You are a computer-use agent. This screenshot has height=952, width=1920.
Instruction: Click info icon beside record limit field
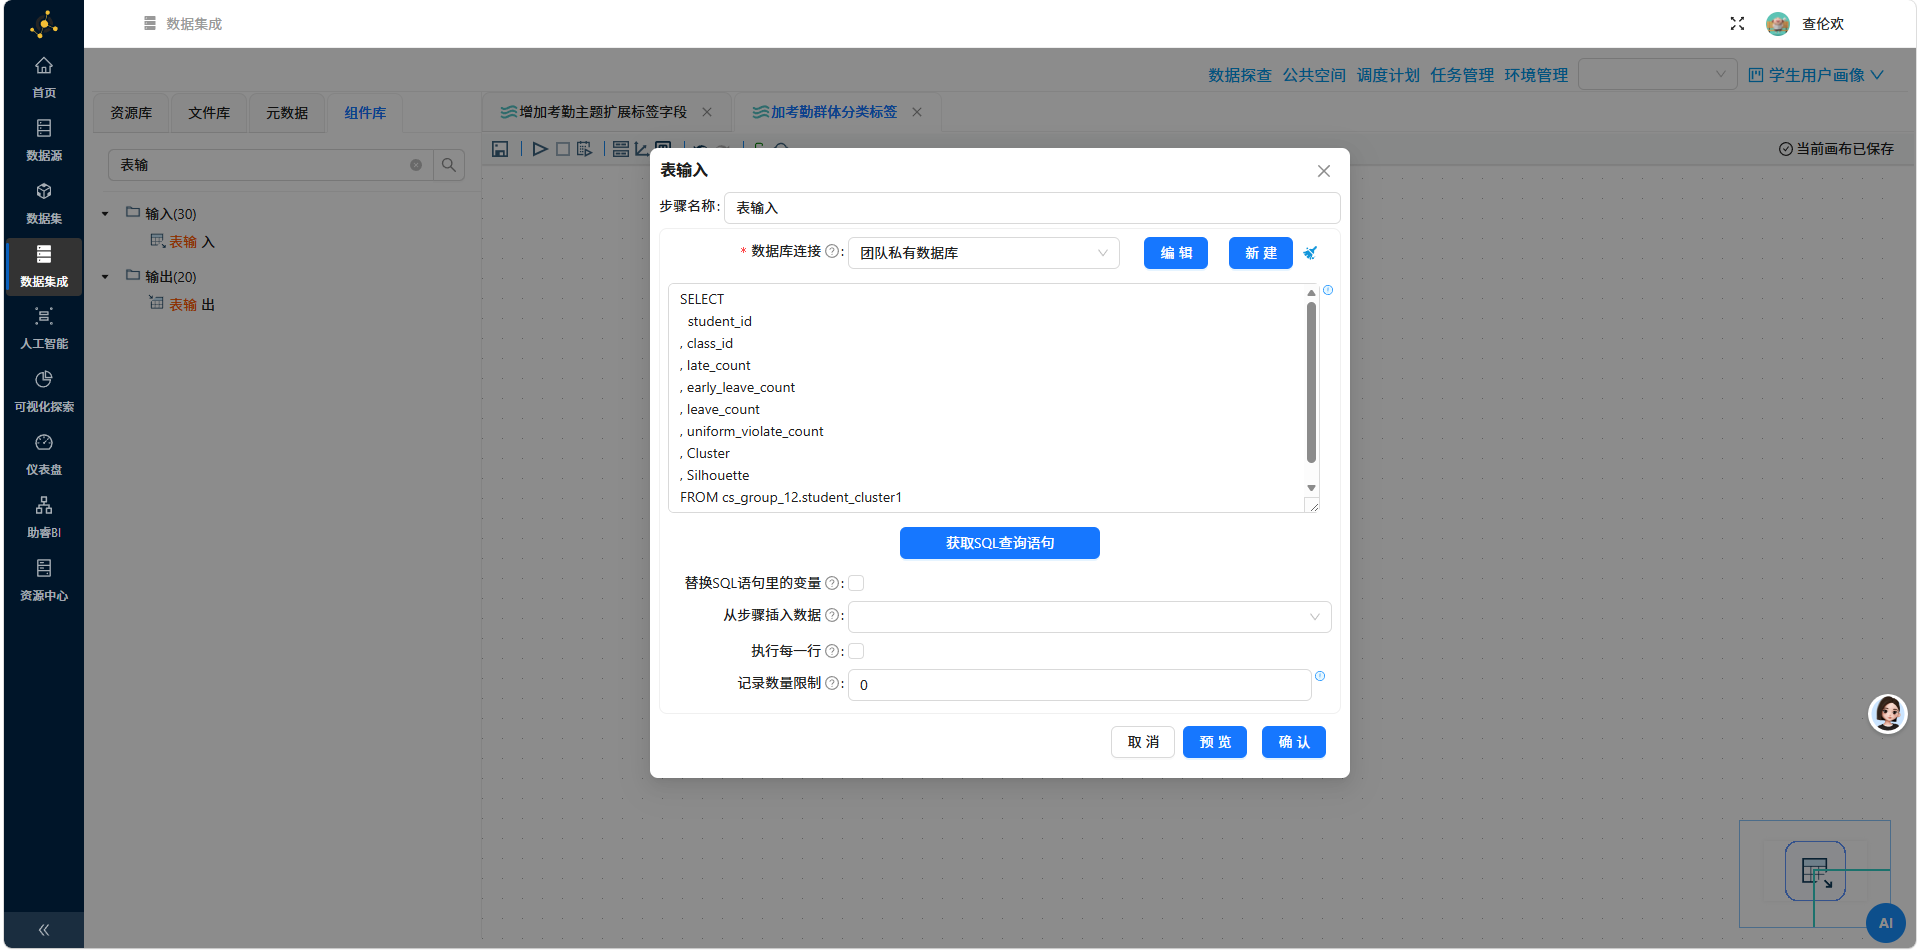point(1320,676)
